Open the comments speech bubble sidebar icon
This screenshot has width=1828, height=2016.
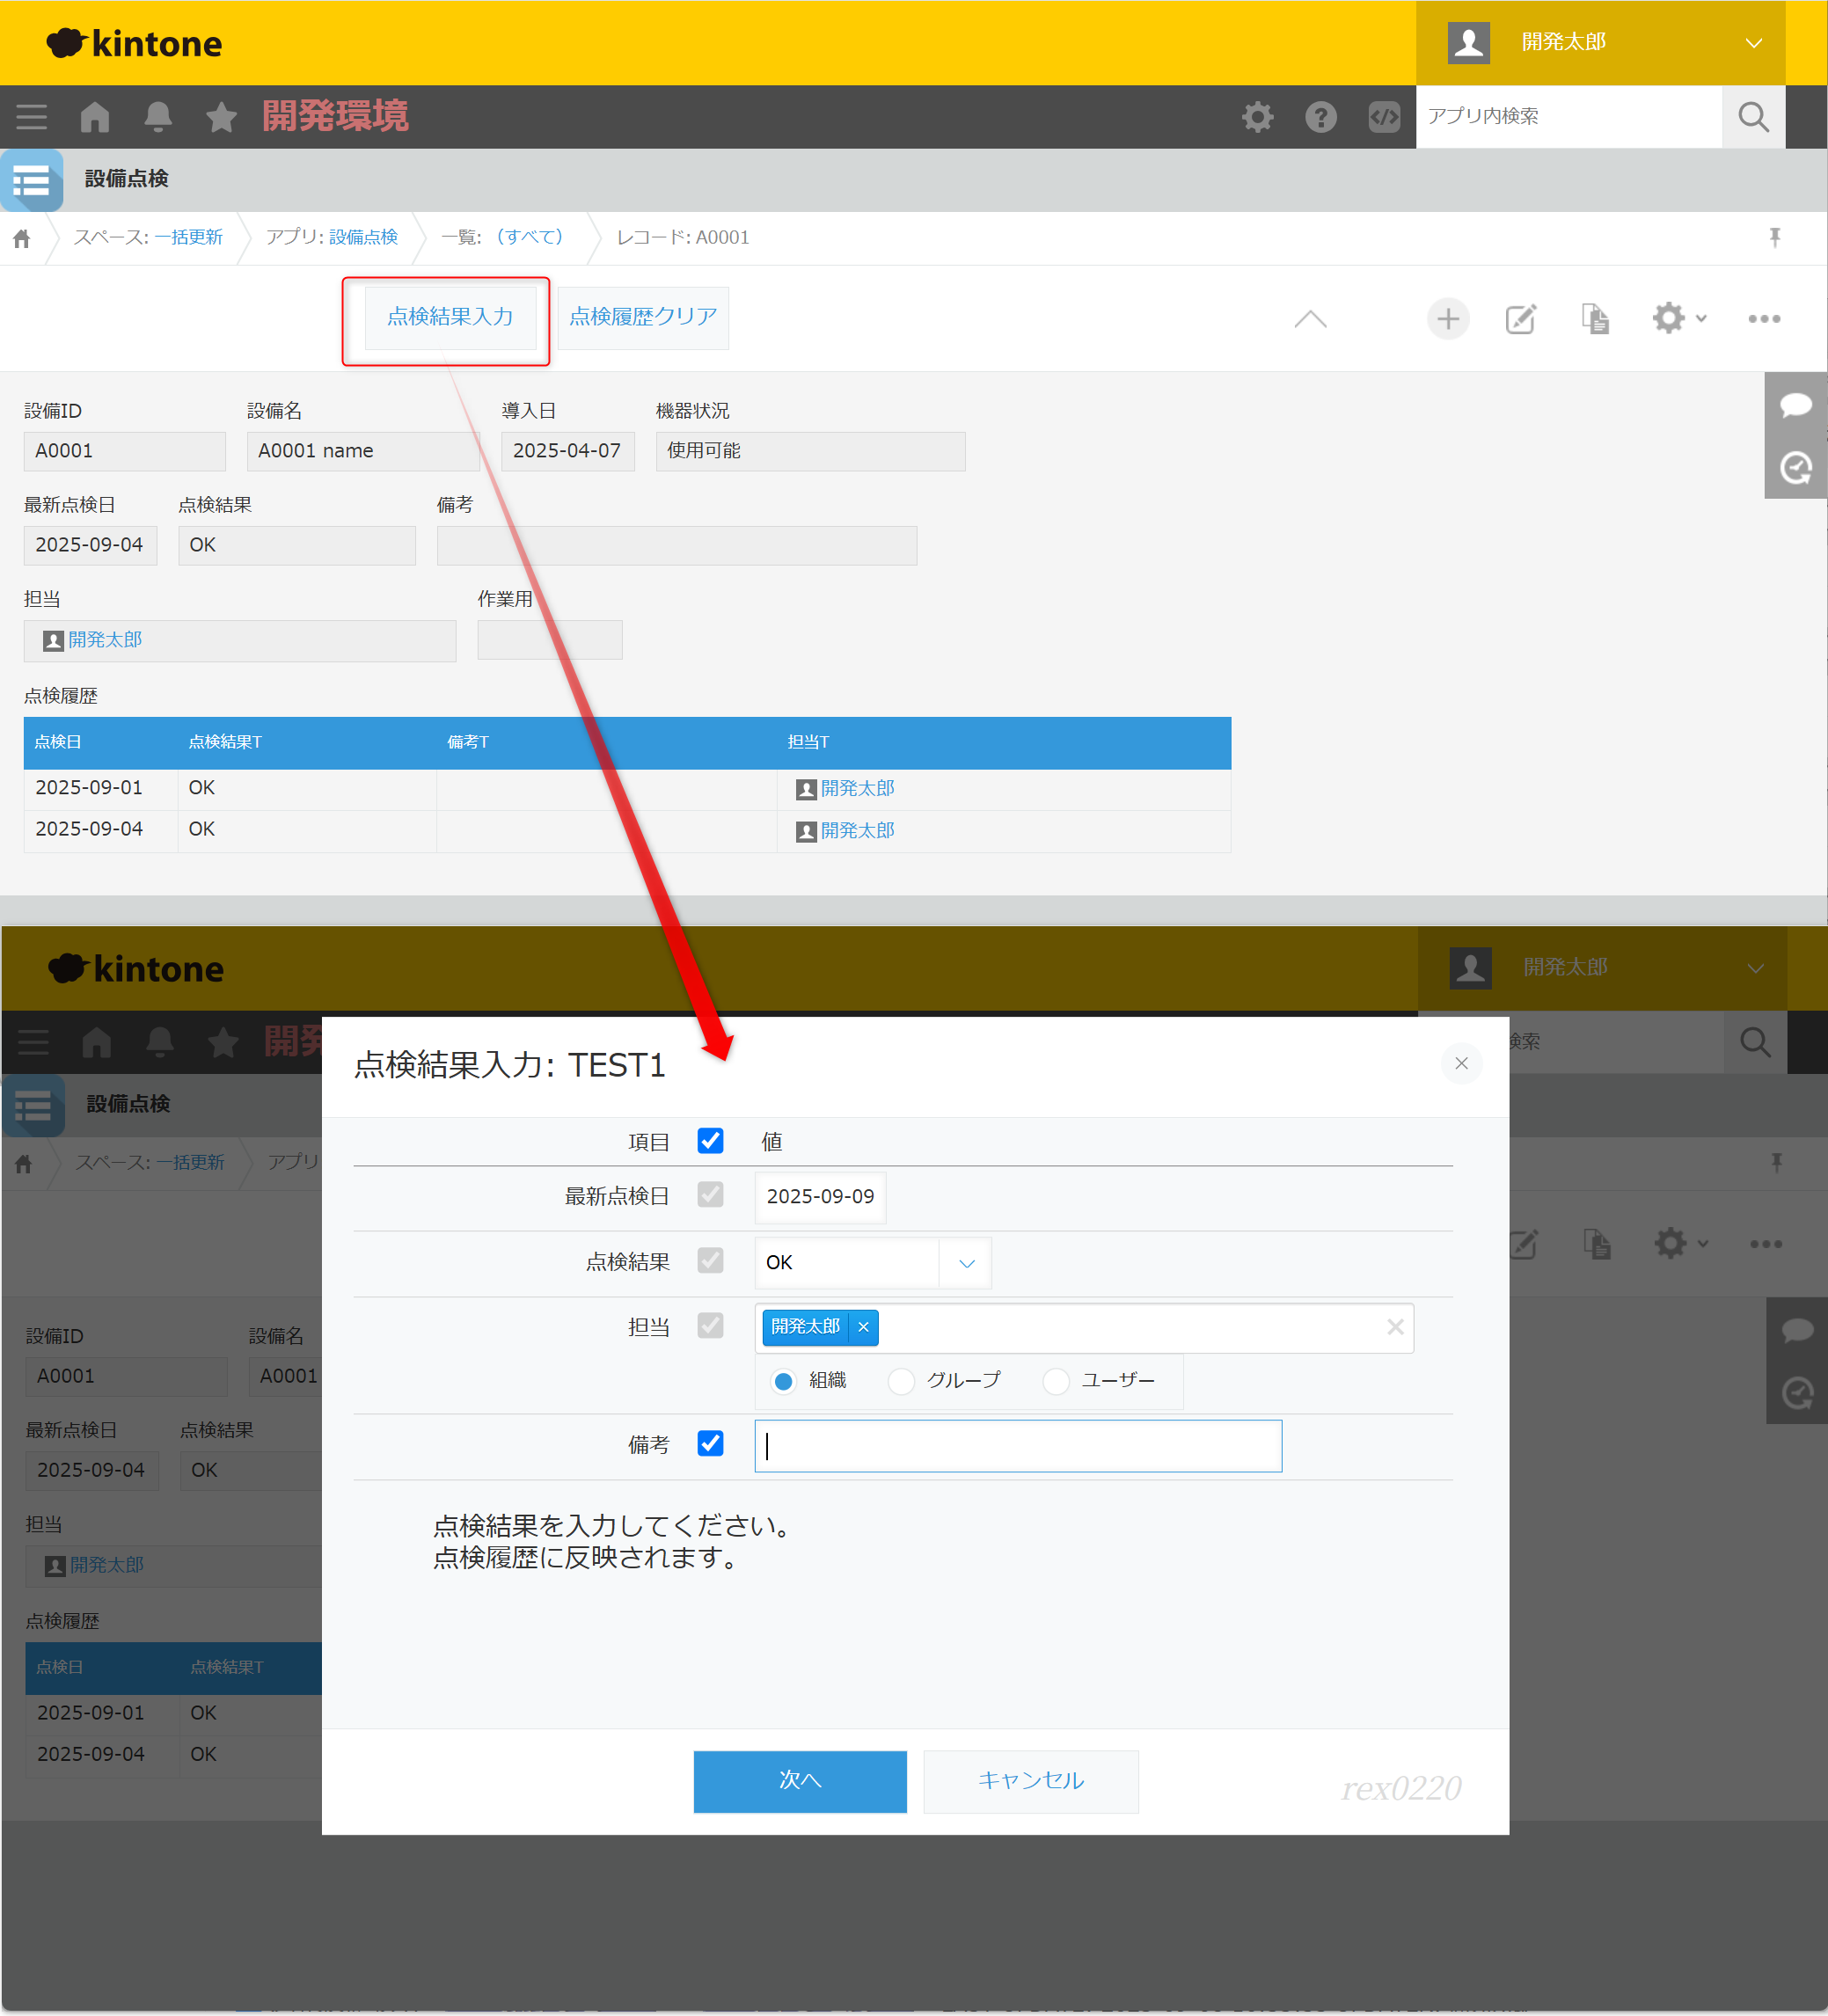[1795, 405]
